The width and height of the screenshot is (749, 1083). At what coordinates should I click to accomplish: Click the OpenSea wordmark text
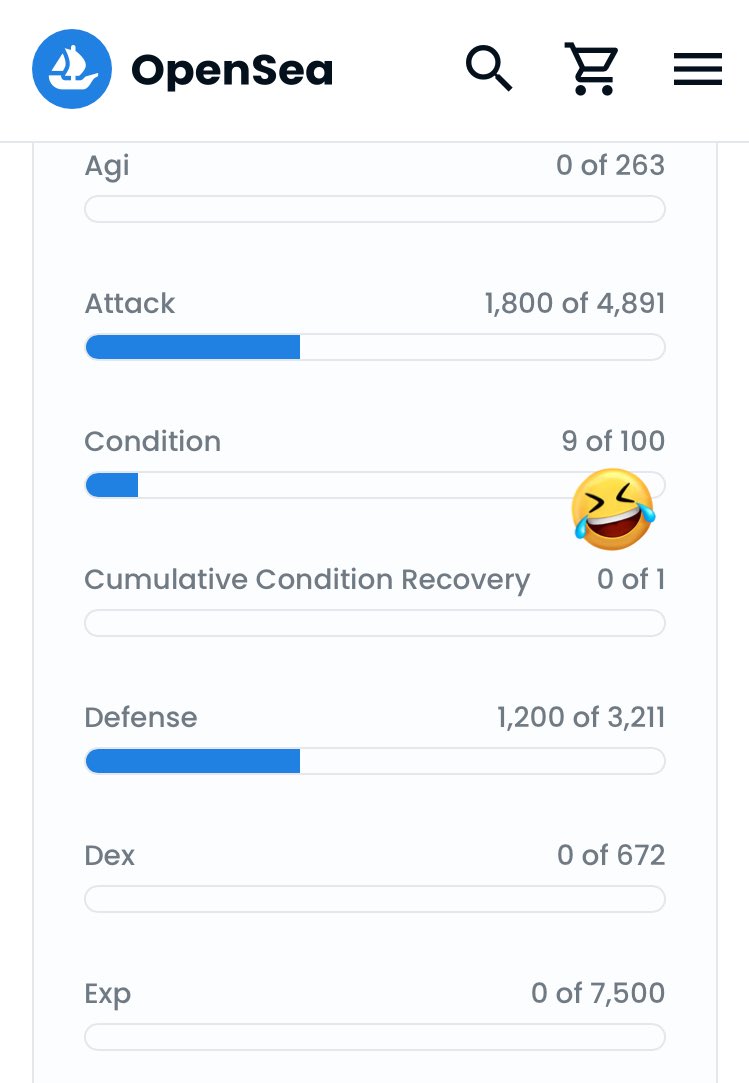click(232, 70)
